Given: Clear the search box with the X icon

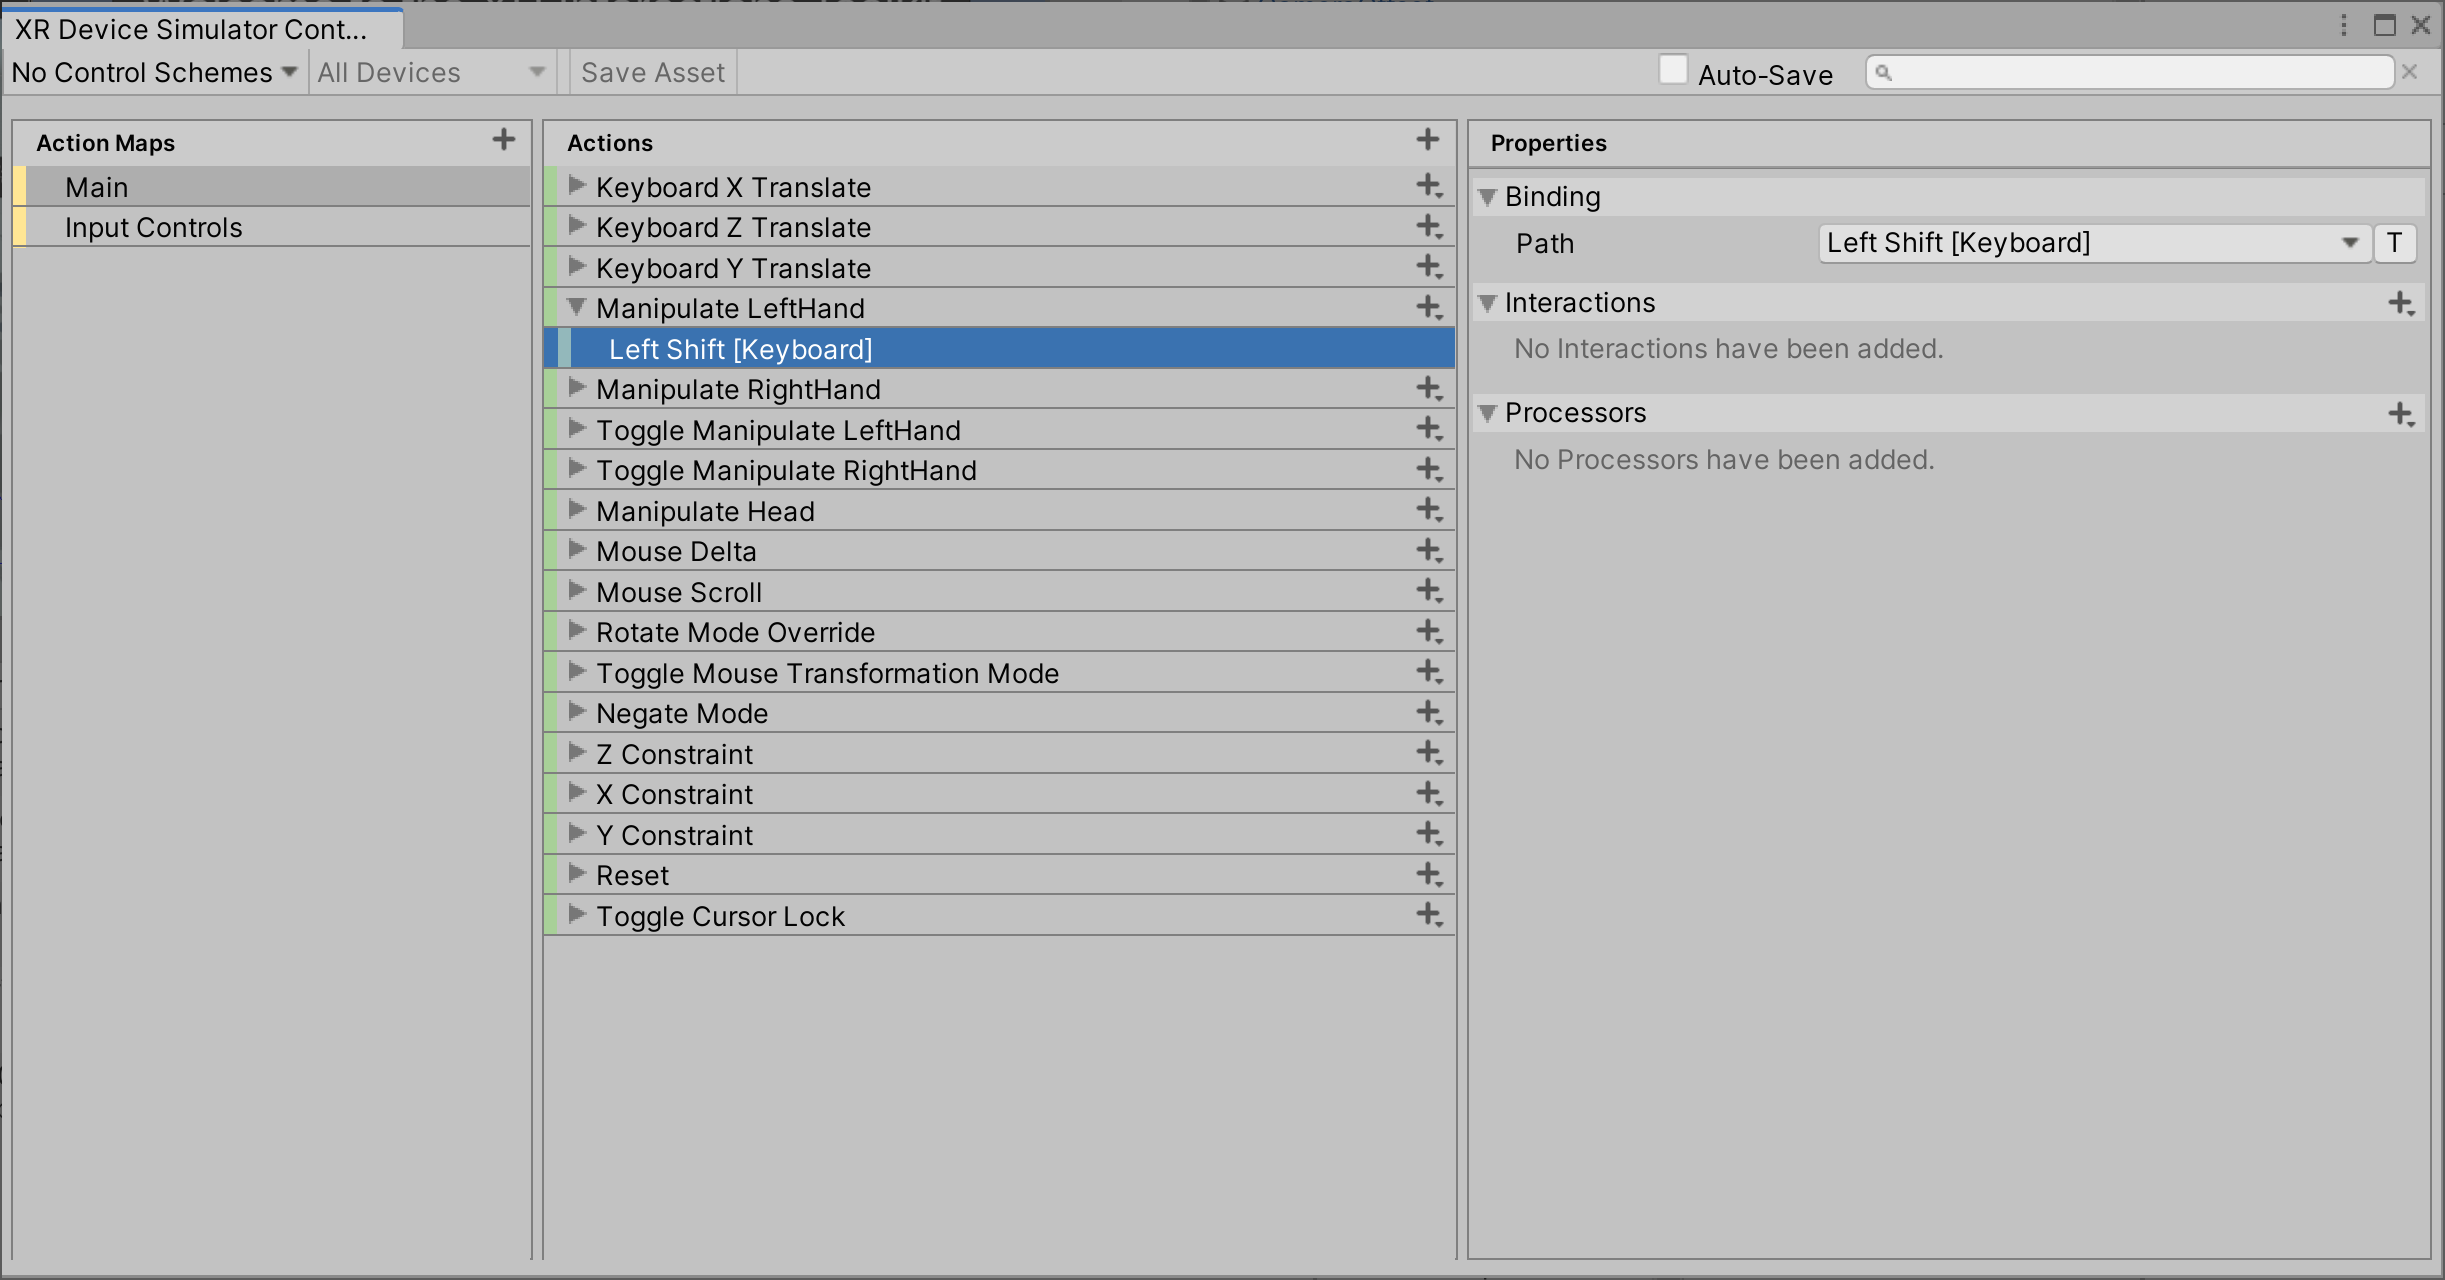Looking at the screenshot, I should 2410,71.
